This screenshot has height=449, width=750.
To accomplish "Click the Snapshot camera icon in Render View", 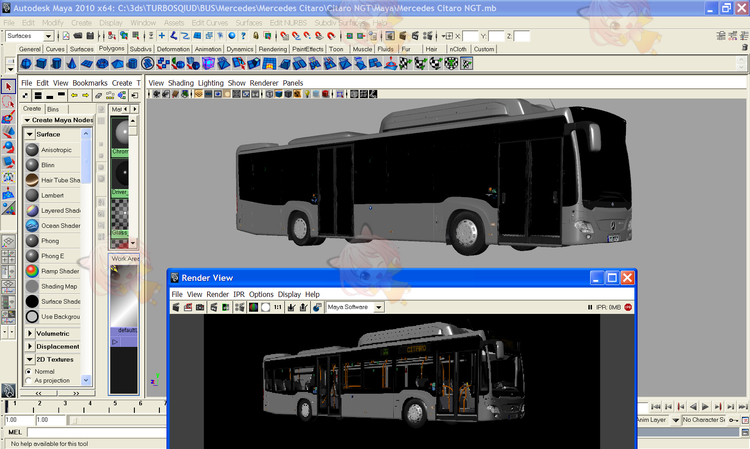I will (200, 307).
